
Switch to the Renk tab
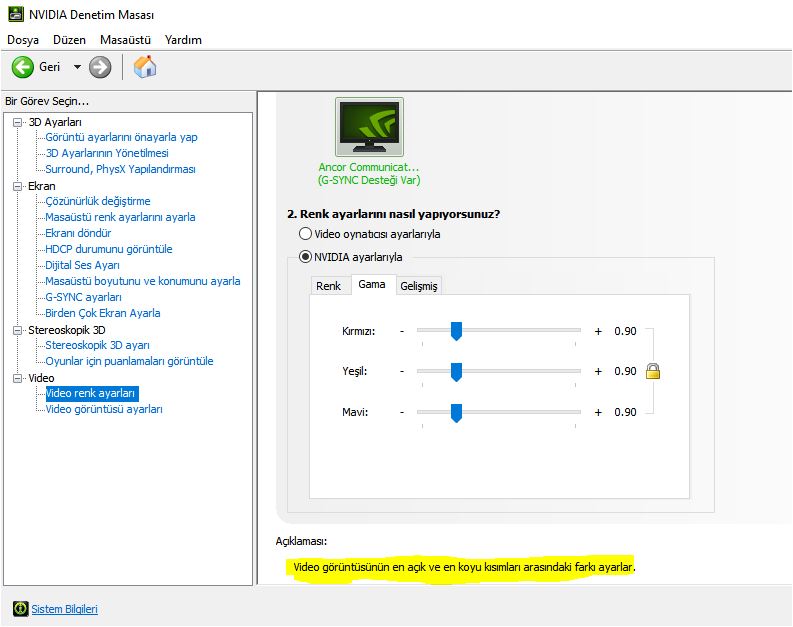point(329,286)
